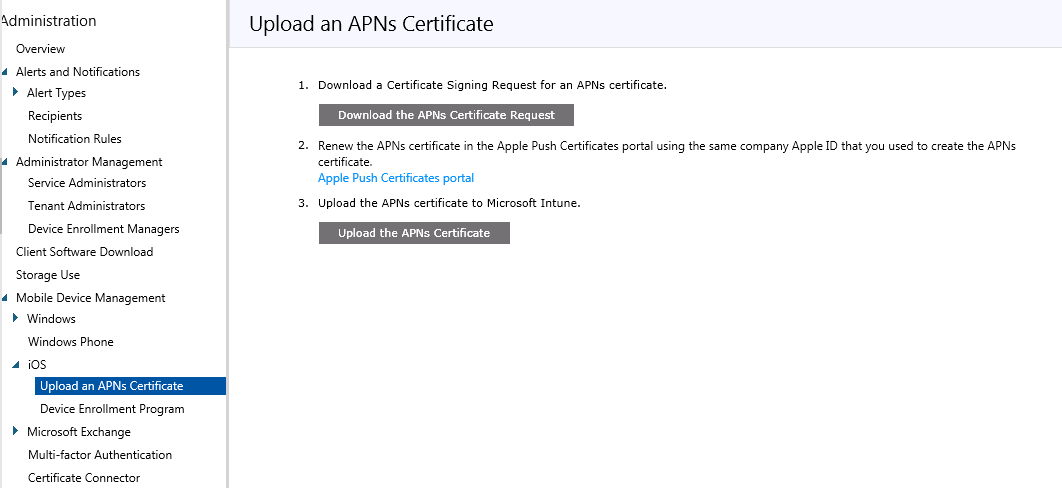Expand the Microsoft Exchange node
Screen dimensions: 1062x488
16,431
